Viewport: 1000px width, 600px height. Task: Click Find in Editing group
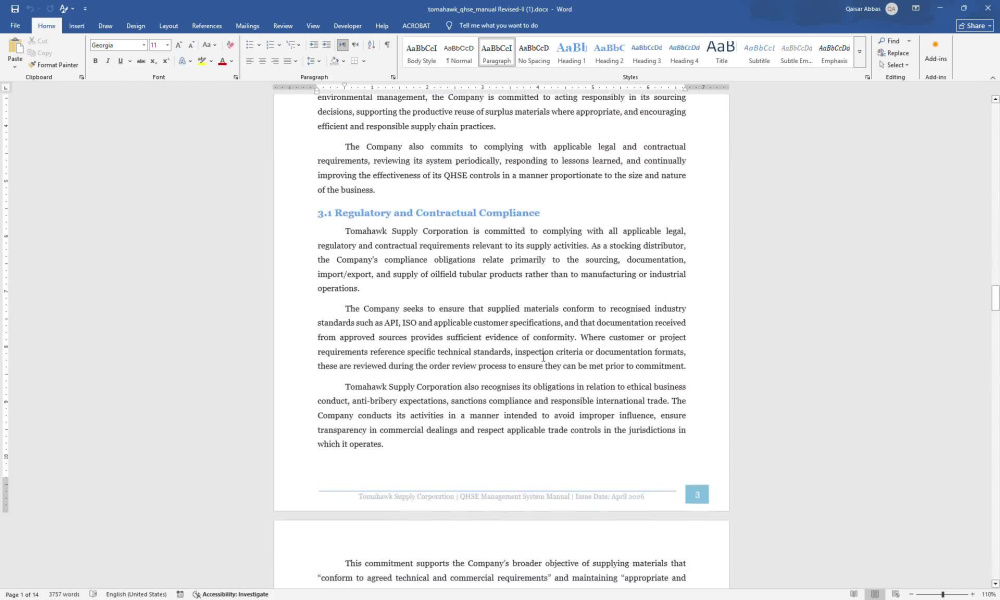tap(889, 41)
